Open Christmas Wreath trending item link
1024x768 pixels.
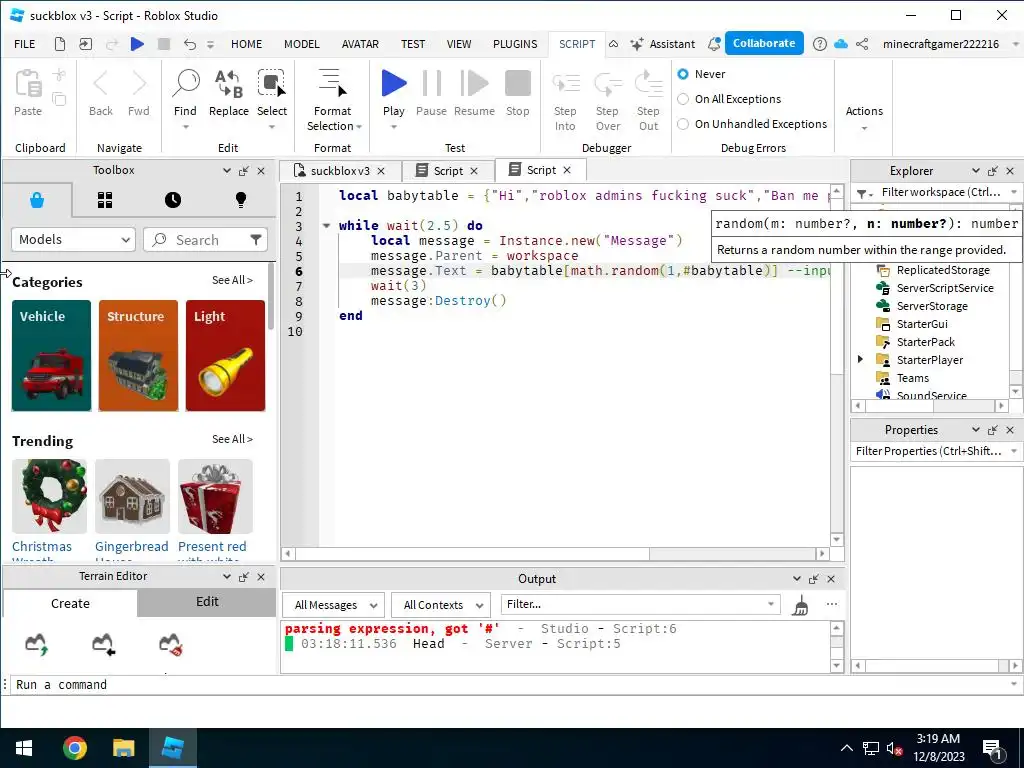(x=42, y=551)
